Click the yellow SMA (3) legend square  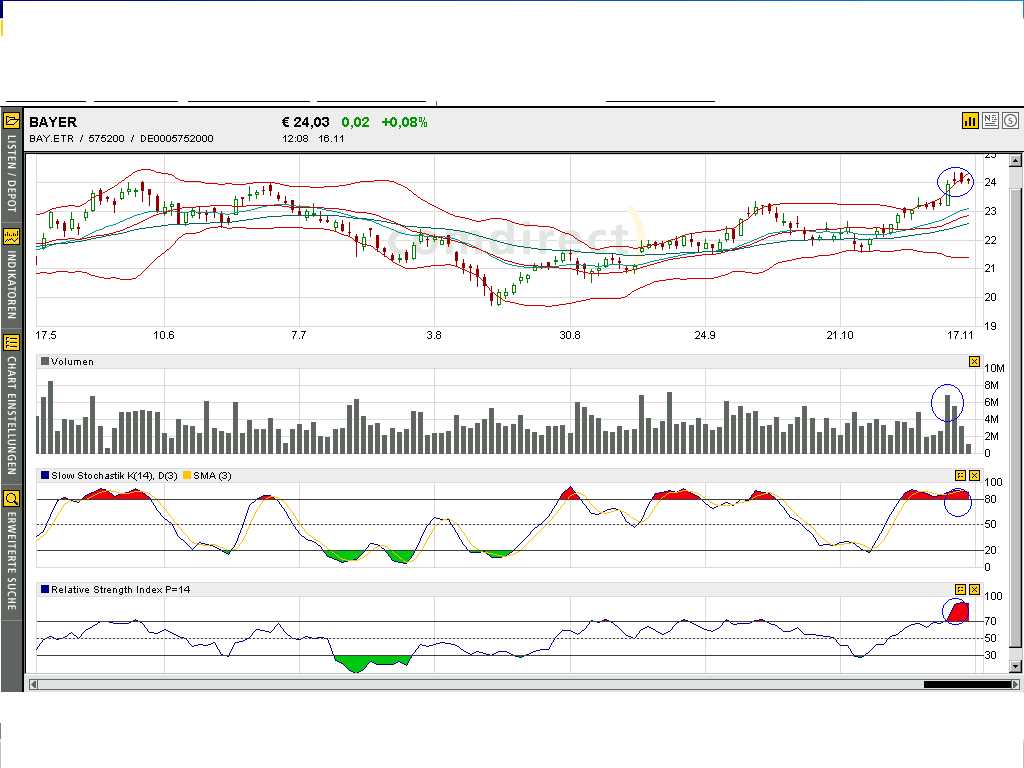[x=187, y=475]
